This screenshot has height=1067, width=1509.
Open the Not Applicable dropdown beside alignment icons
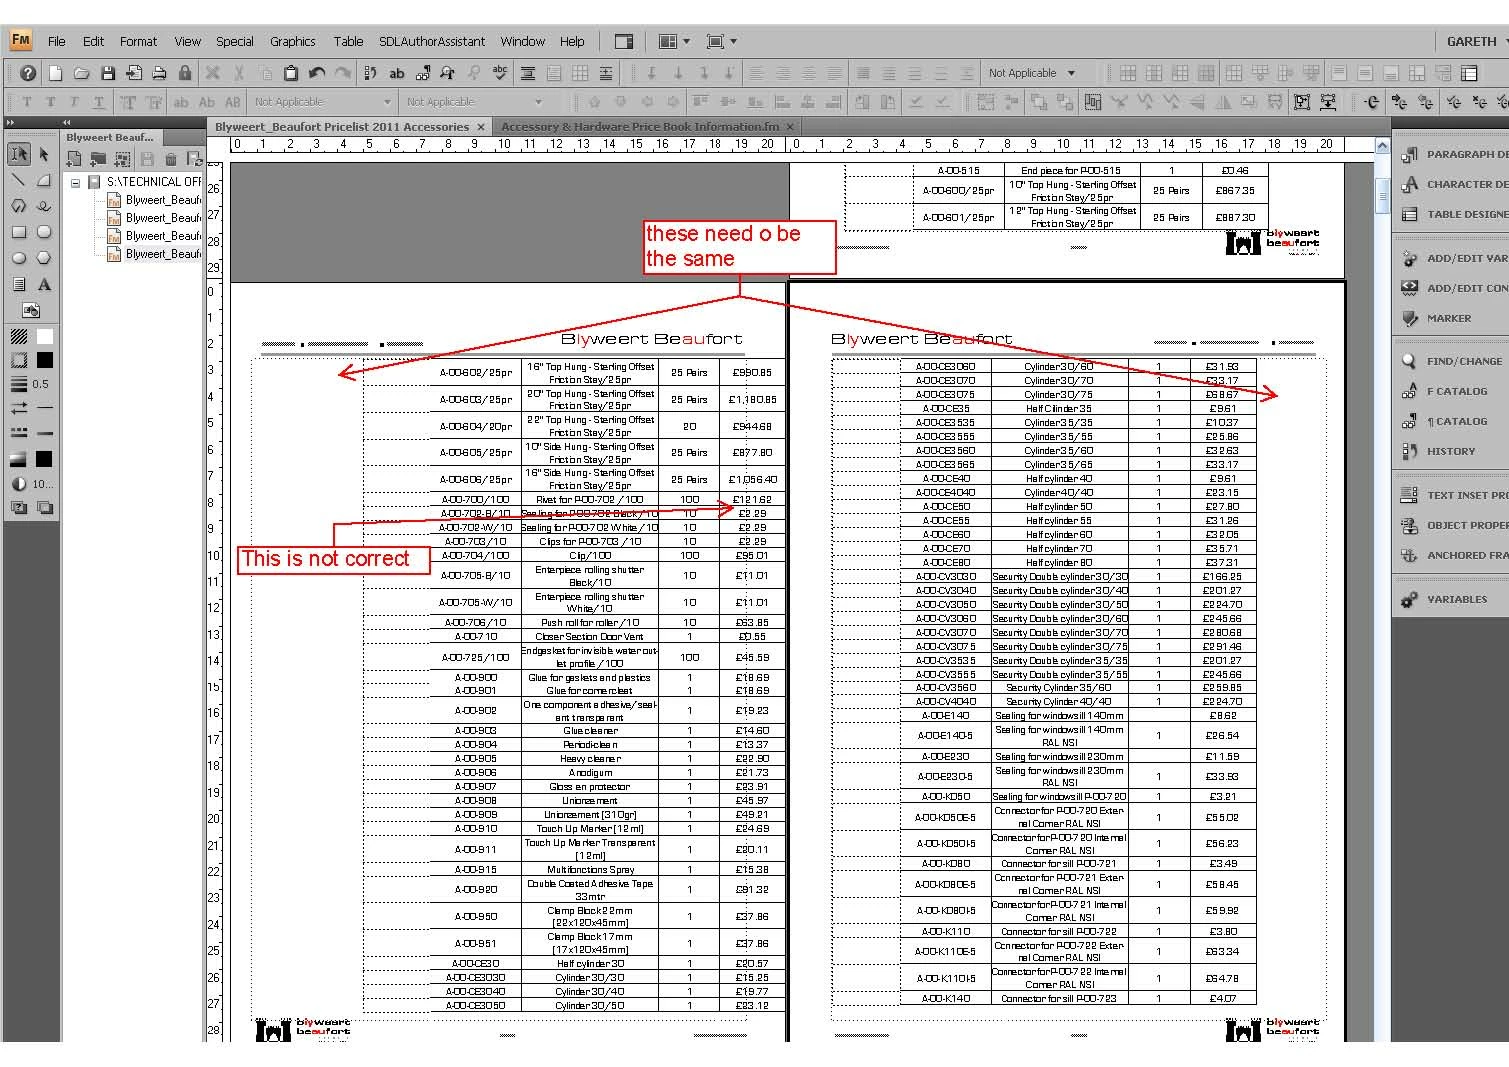1032,73
